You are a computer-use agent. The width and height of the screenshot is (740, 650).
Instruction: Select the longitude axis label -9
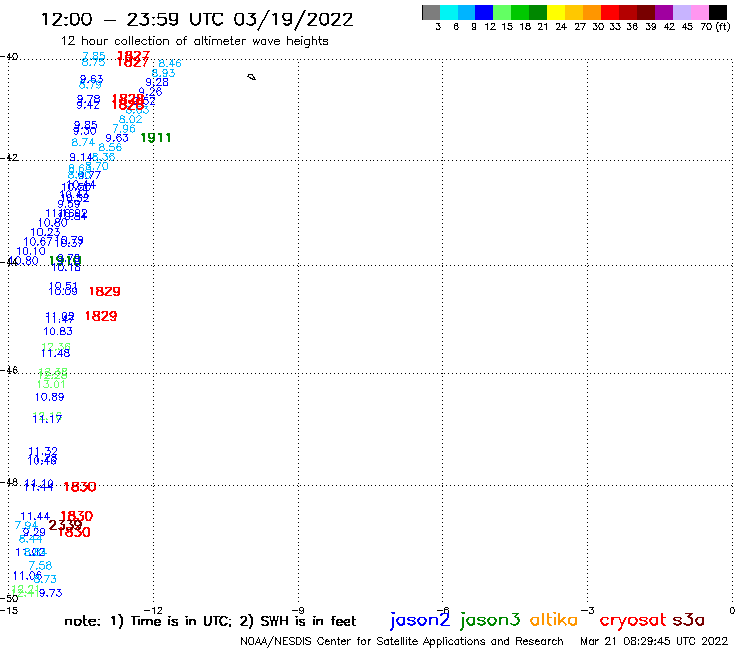(x=298, y=610)
